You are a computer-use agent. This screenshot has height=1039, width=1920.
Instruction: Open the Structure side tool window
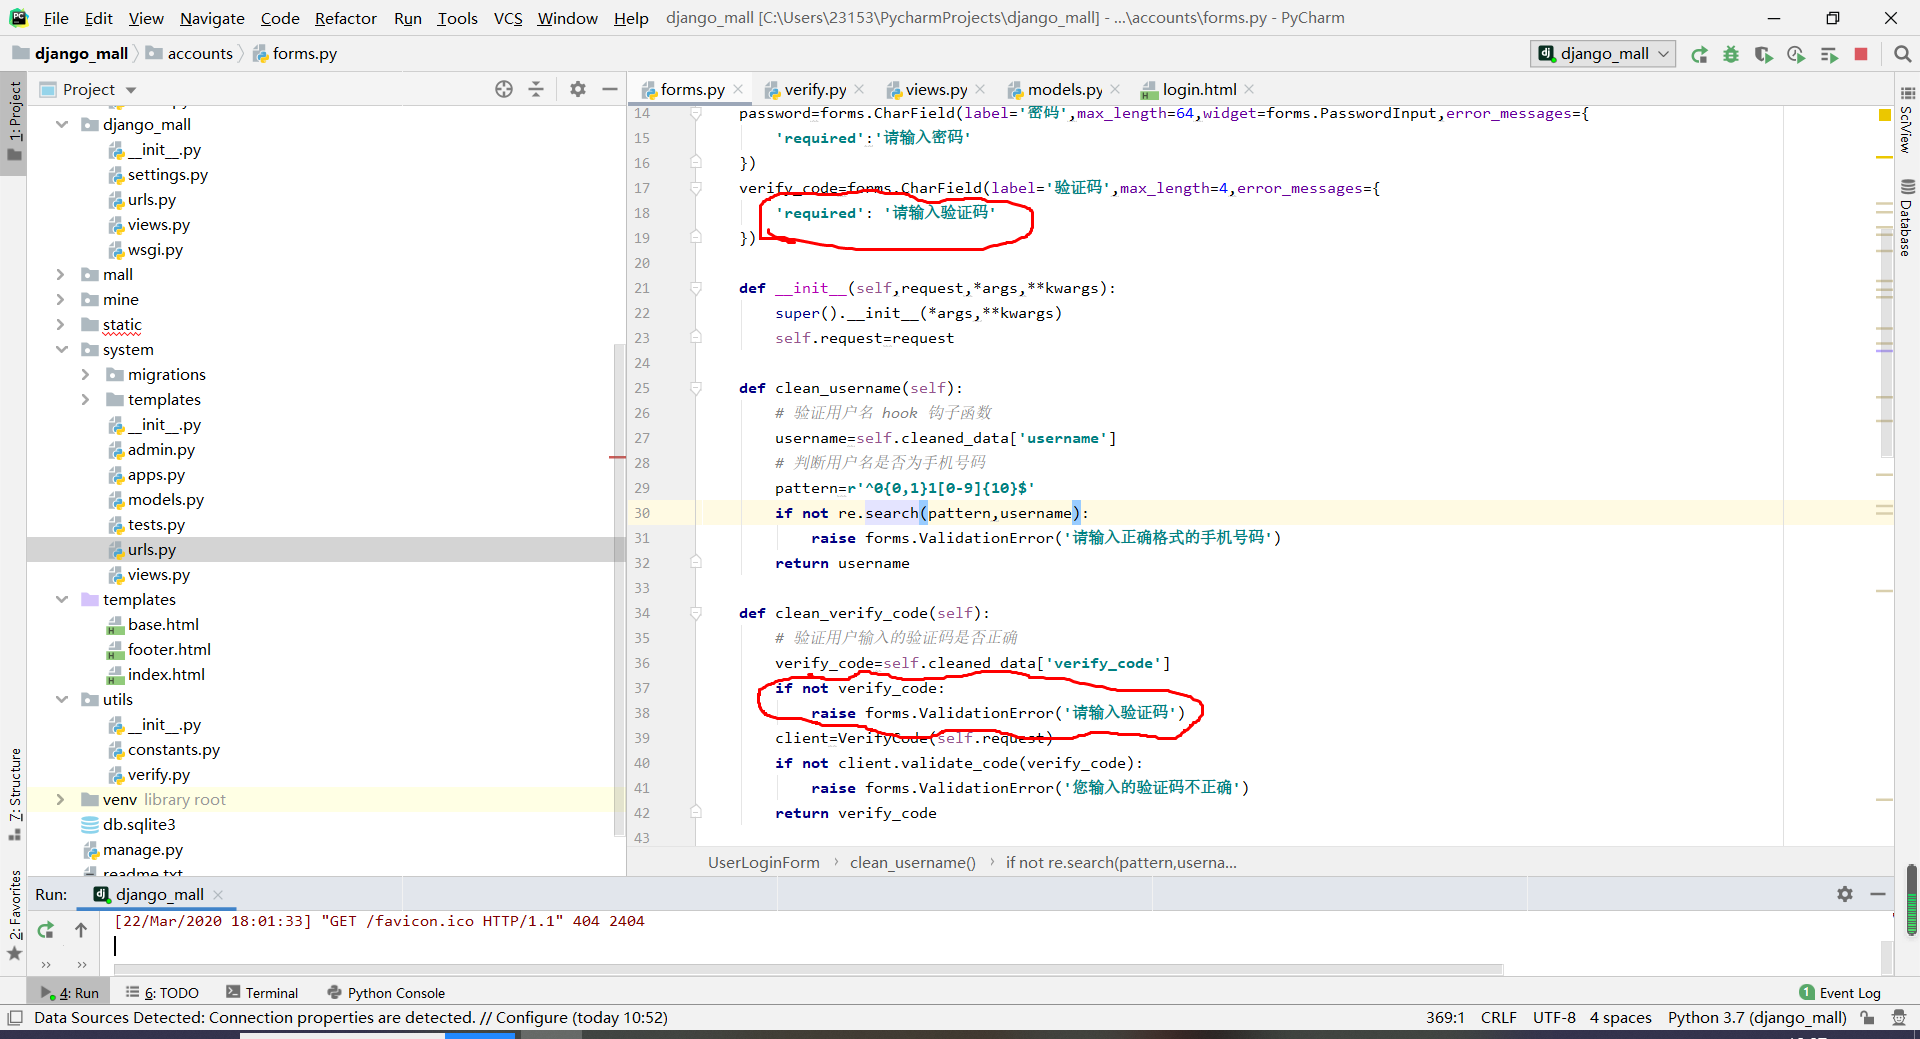[15, 794]
